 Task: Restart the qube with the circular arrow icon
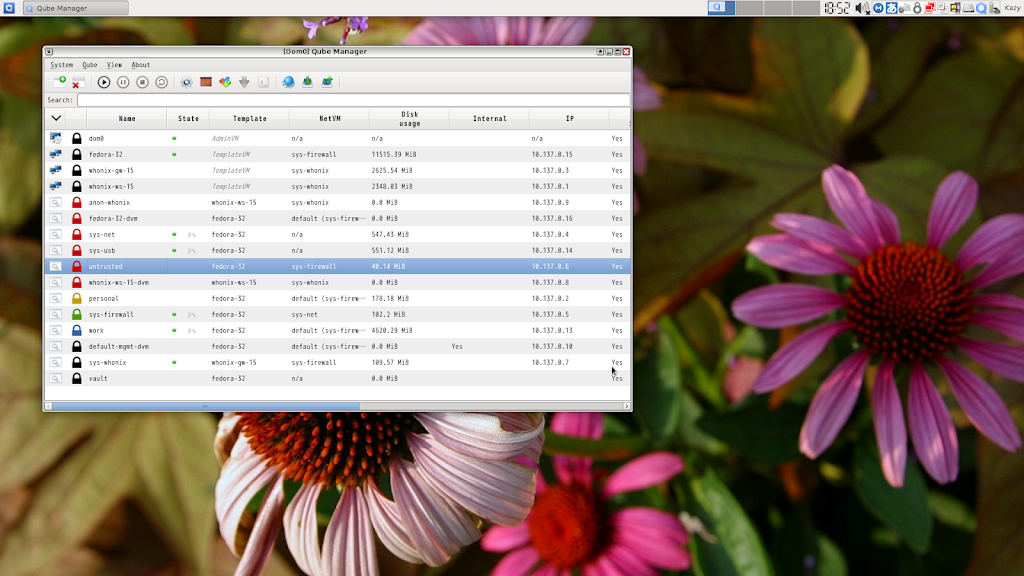click(161, 82)
